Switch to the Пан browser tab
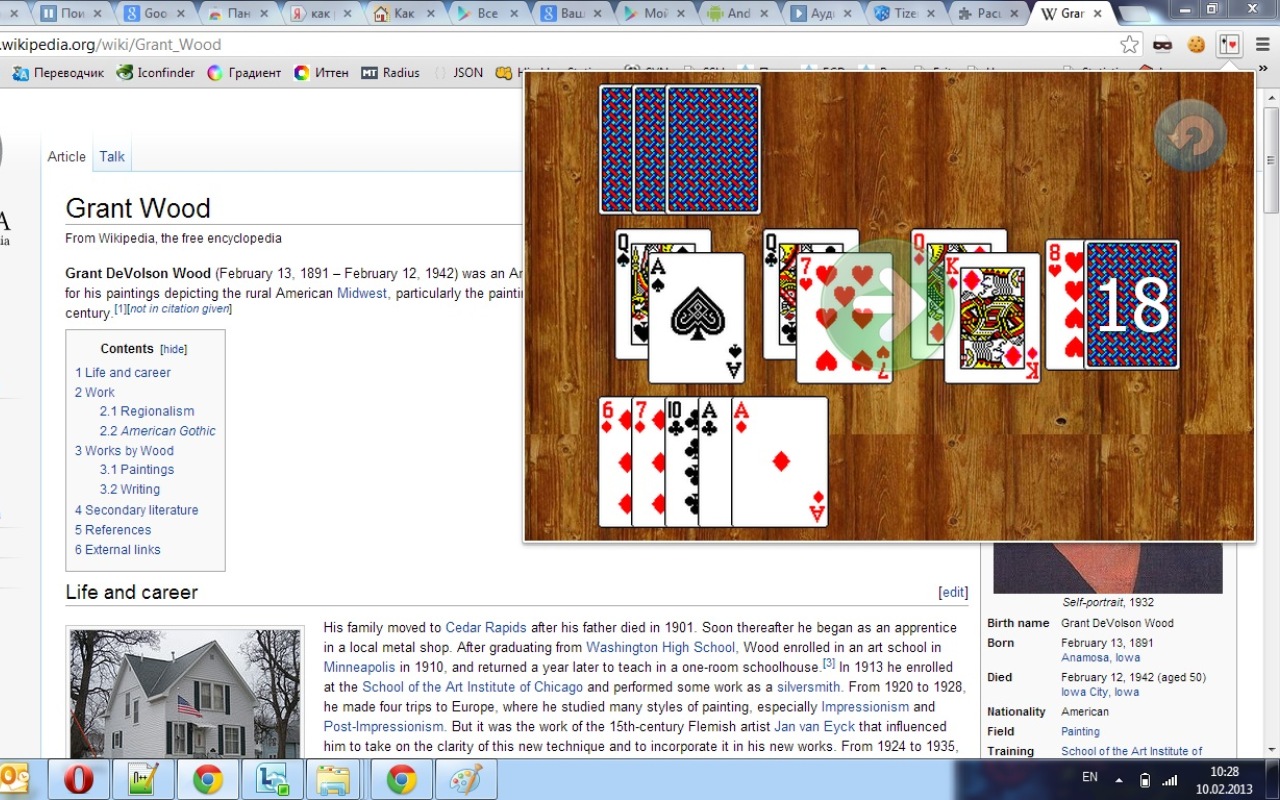Image resolution: width=1280 pixels, height=800 pixels. coord(238,13)
